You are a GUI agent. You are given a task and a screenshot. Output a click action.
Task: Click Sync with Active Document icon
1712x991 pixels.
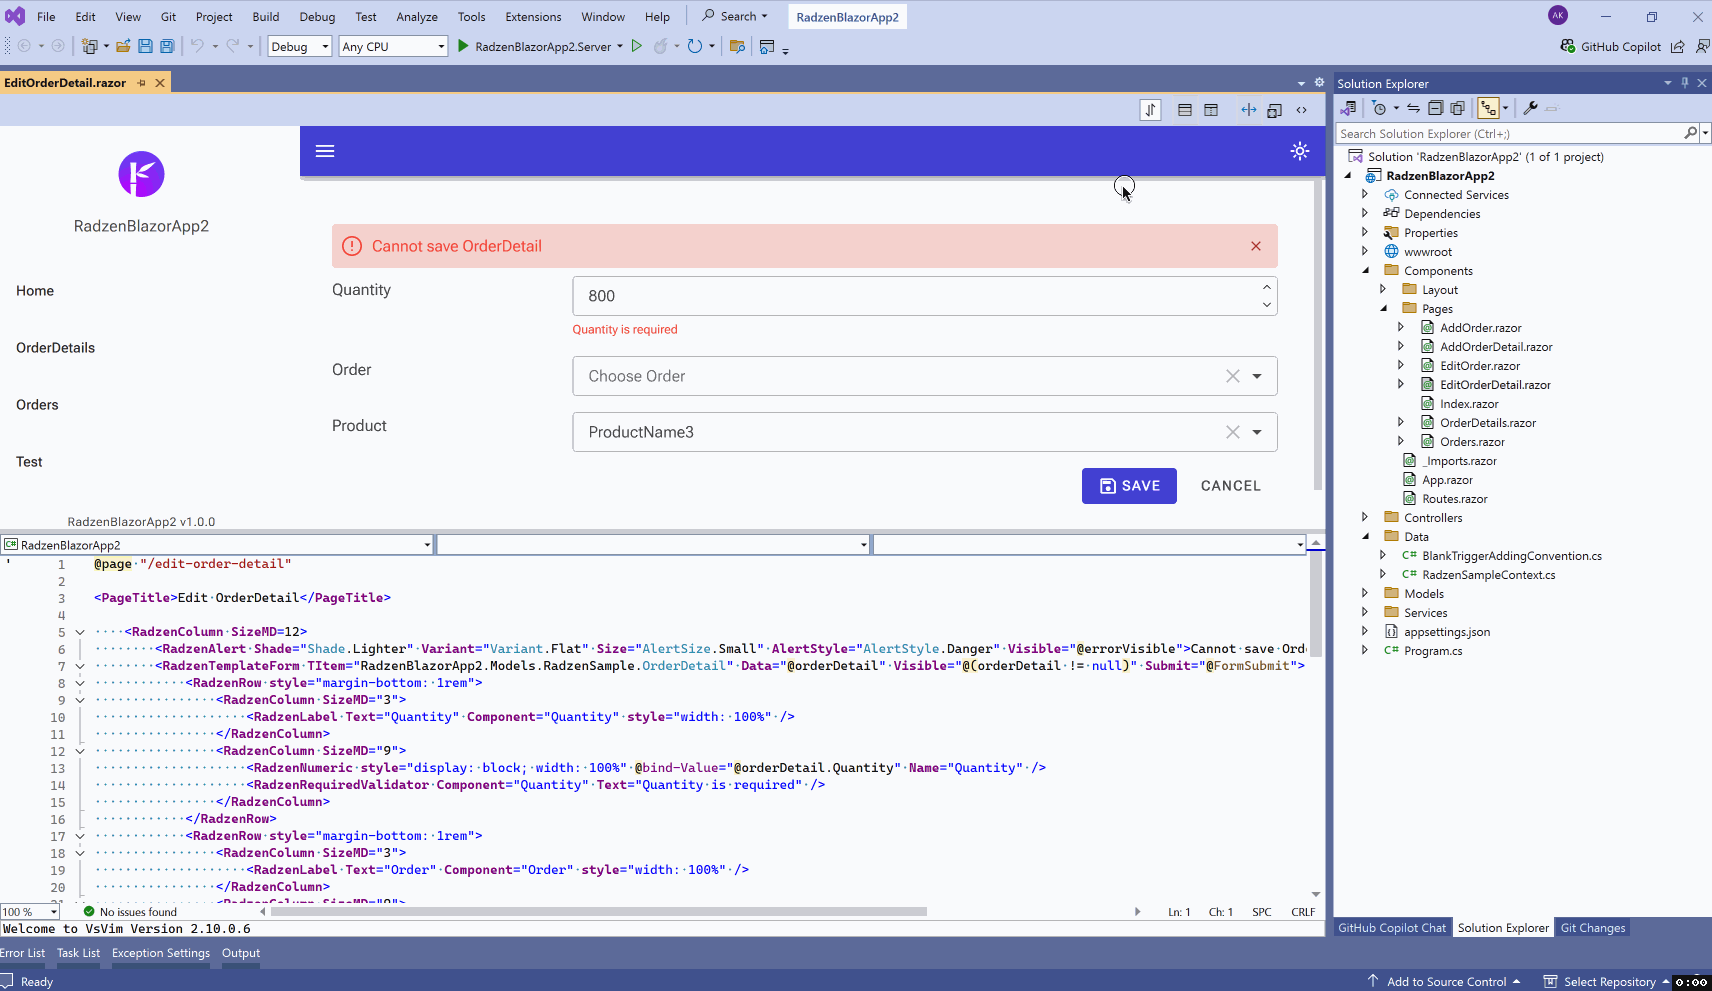click(x=1413, y=108)
